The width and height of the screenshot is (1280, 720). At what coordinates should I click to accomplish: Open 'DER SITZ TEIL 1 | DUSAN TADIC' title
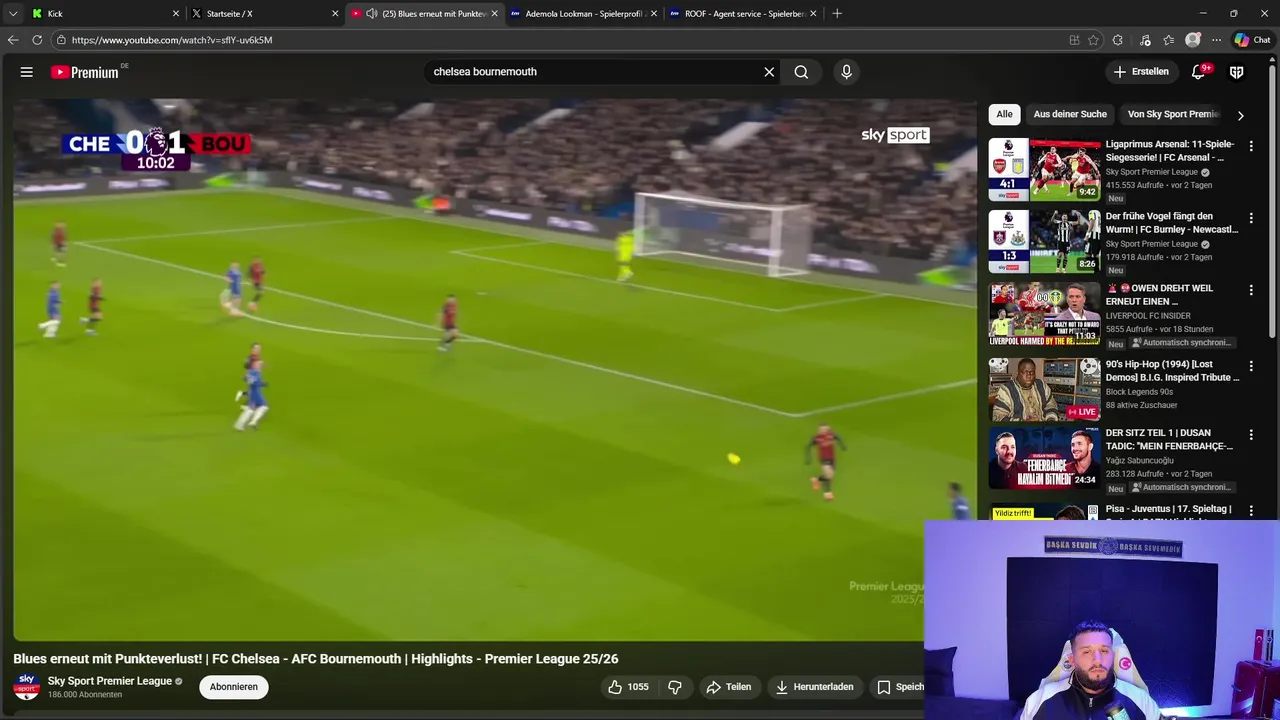click(x=1169, y=440)
